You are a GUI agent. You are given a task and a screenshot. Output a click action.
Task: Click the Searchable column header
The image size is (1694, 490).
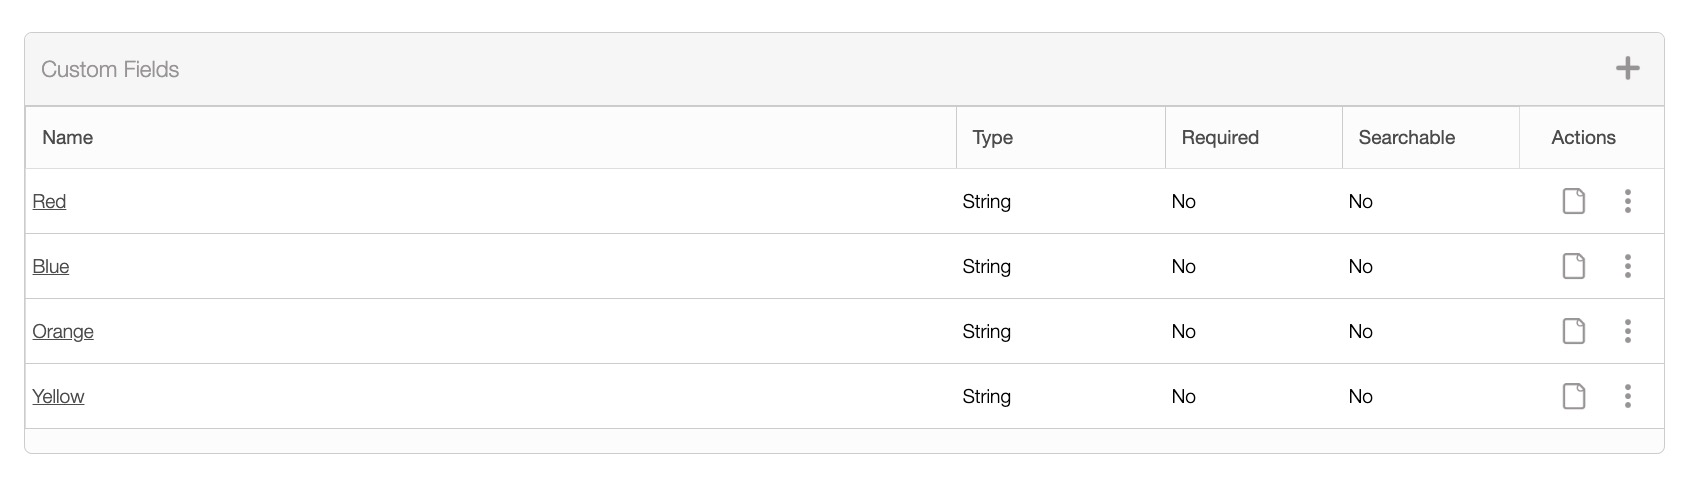(x=1406, y=138)
